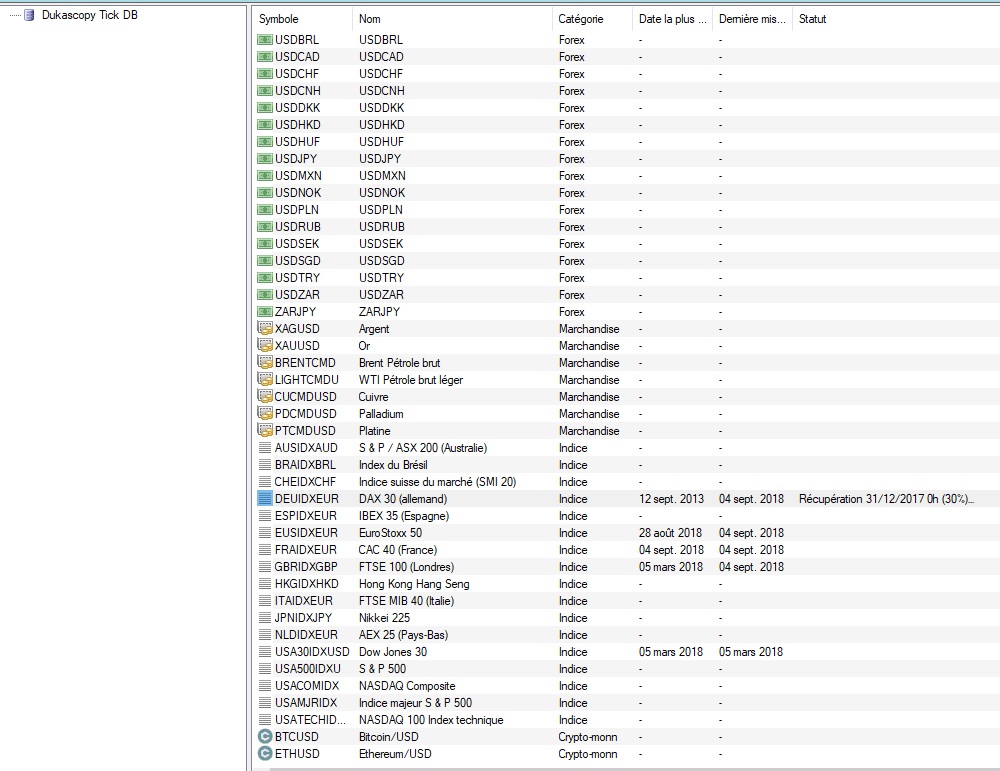
Task: Click 'Récupération 31/12/2017 0h (30%)' status
Action: coord(886,499)
